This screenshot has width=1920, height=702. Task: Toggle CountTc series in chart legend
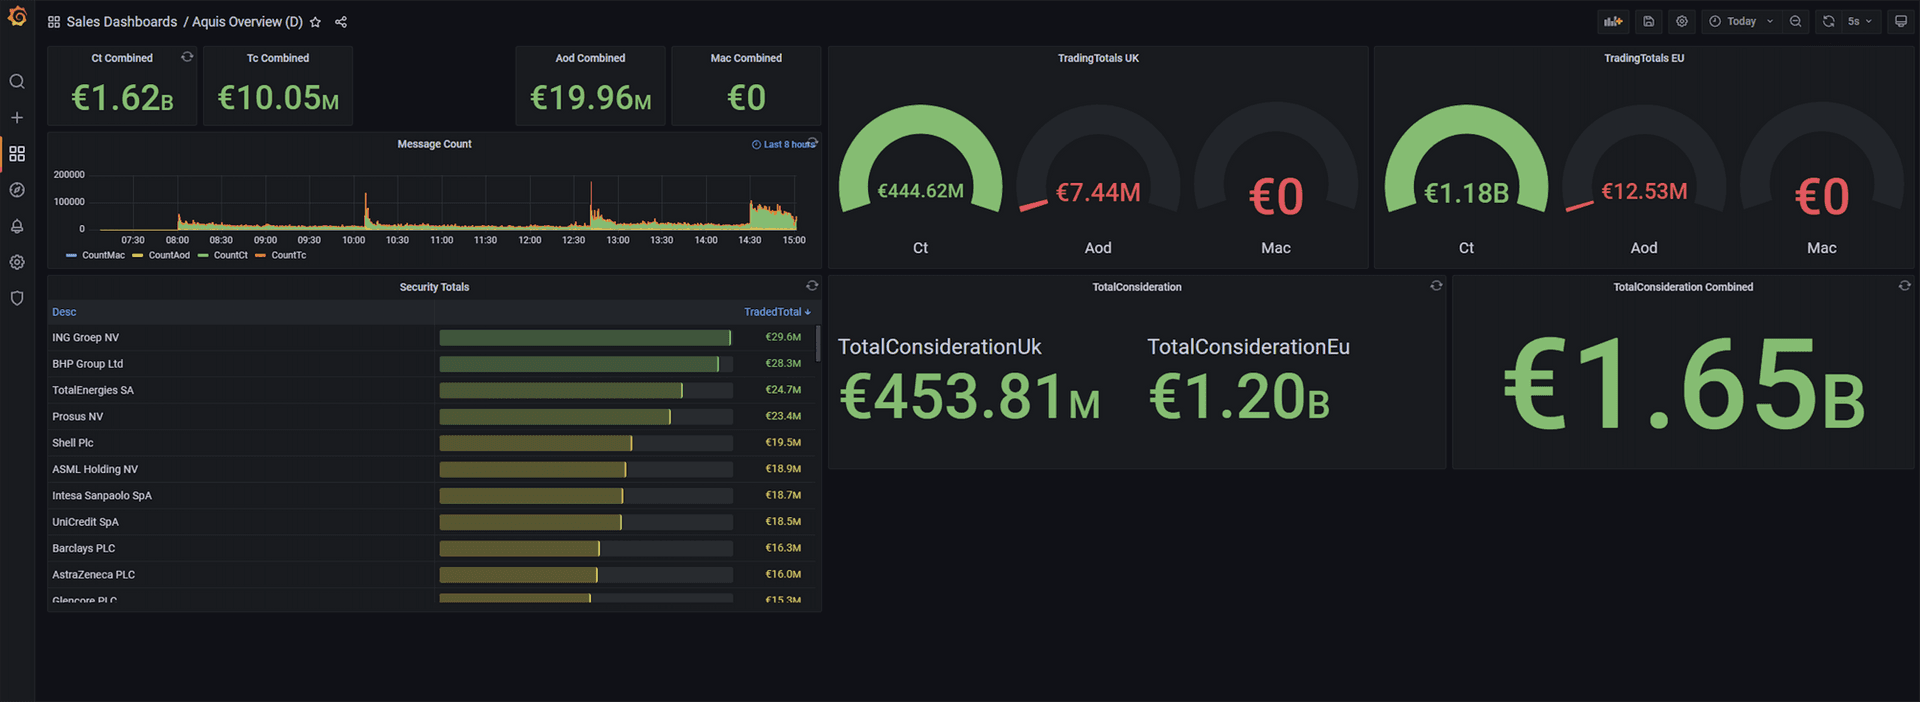click(x=288, y=255)
